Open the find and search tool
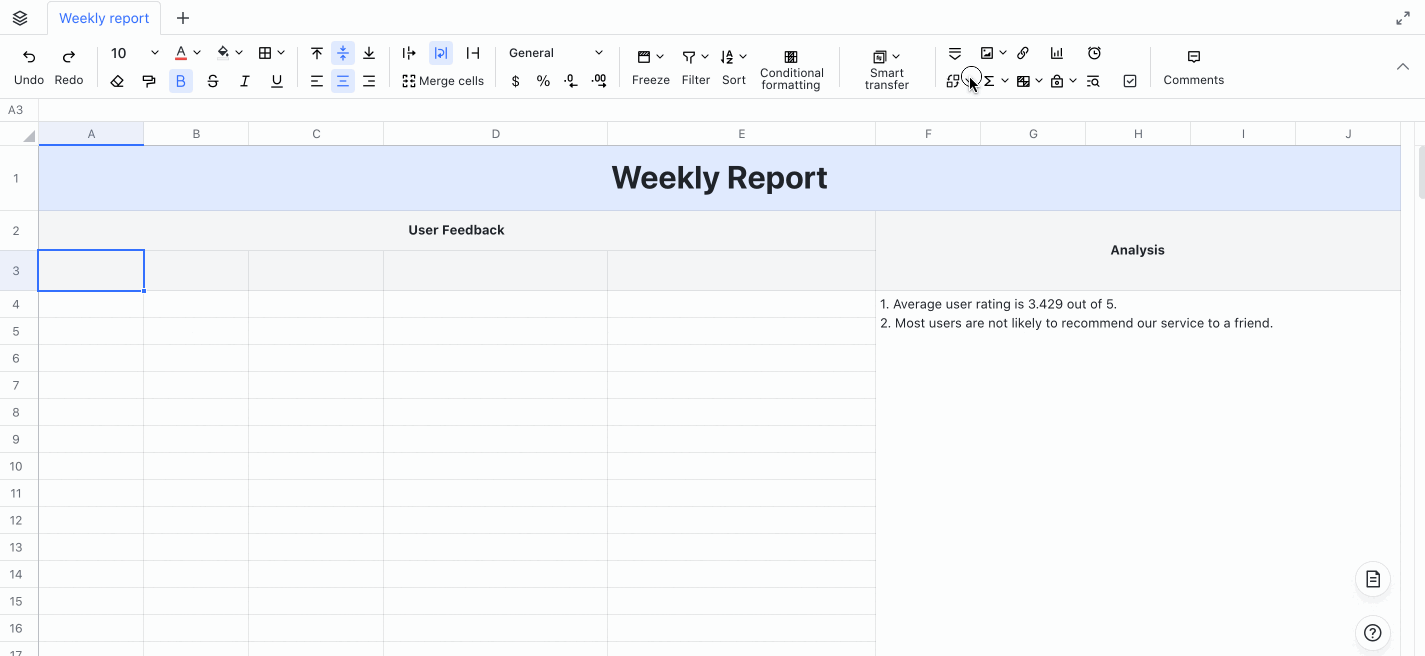 point(1093,81)
